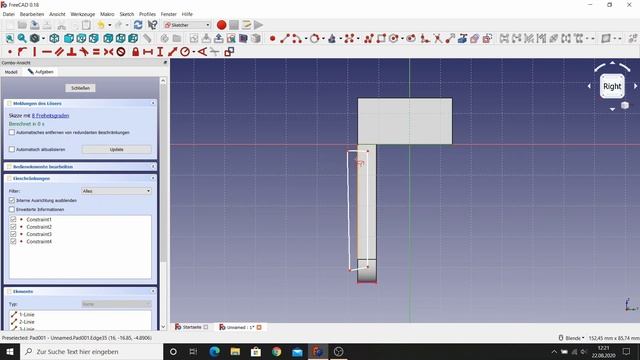
Task: Switch to the Modell tab
Action: (11, 72)
